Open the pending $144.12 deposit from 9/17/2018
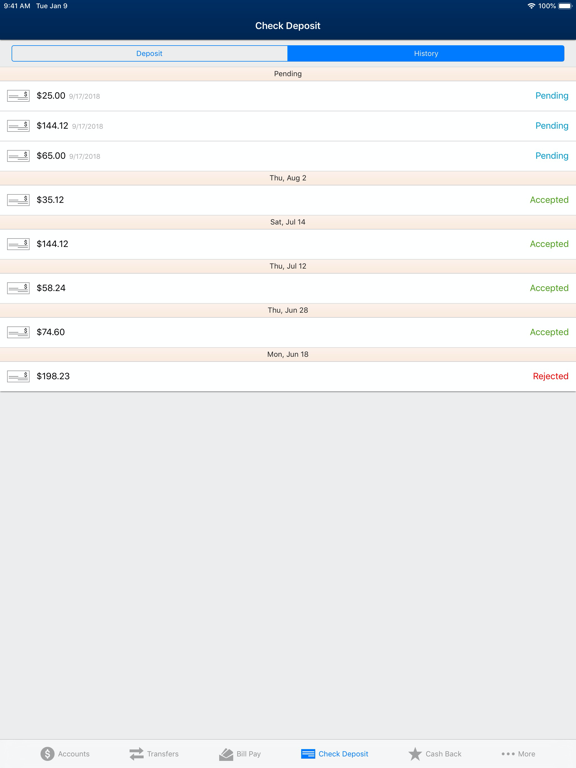This screenshot has width=576, height=768. pos(288,126)
